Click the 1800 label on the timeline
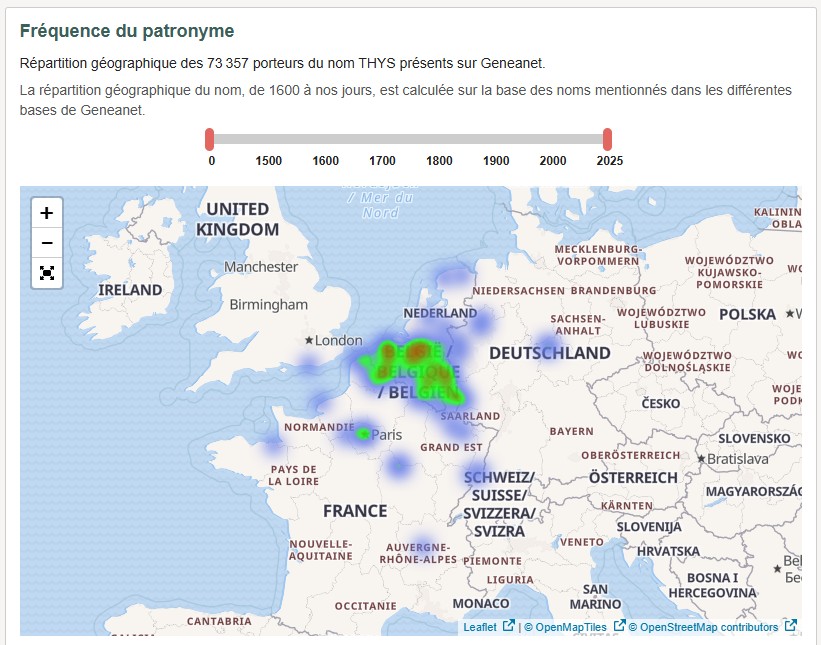Screen dimensions: 821x645 click(x=438, y=159)
